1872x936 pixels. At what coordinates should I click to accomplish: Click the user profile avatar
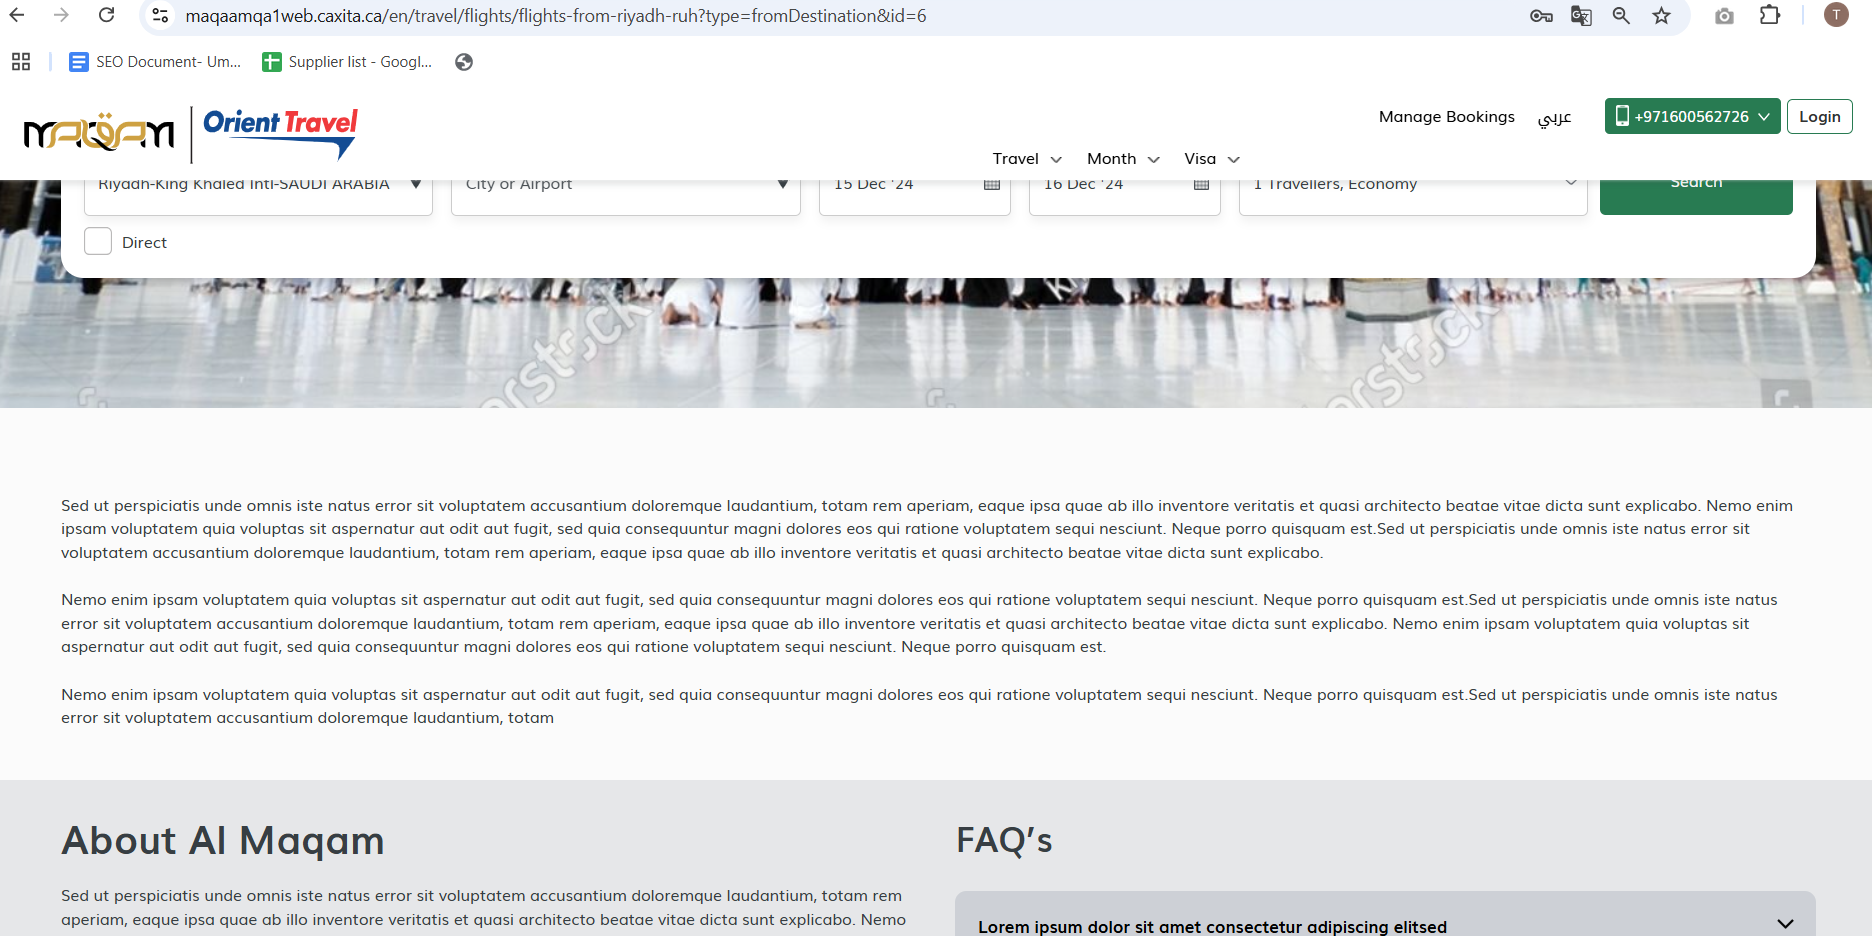1836,15
